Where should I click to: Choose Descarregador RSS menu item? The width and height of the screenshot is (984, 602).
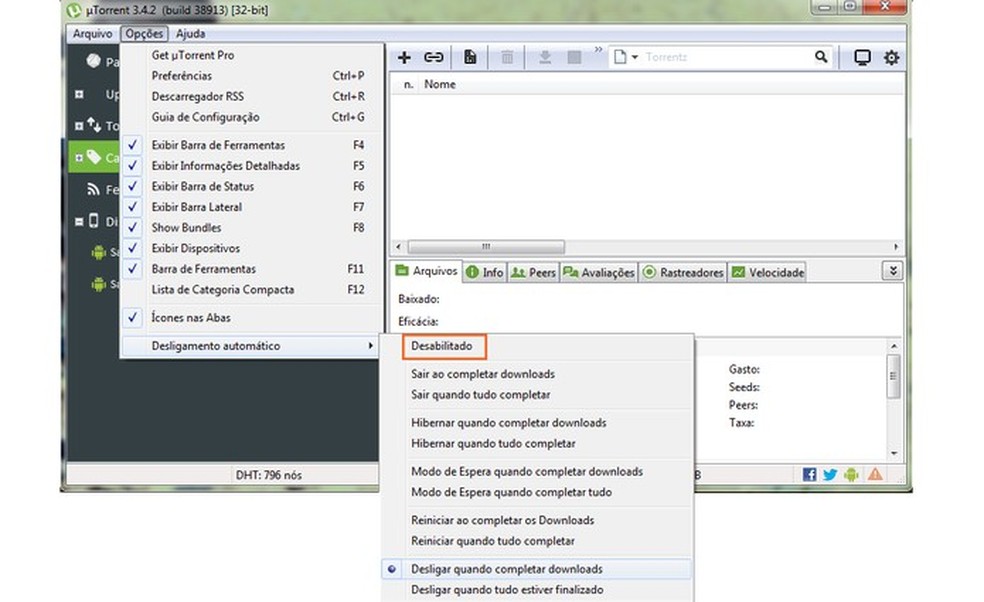(x=251, y=97)
